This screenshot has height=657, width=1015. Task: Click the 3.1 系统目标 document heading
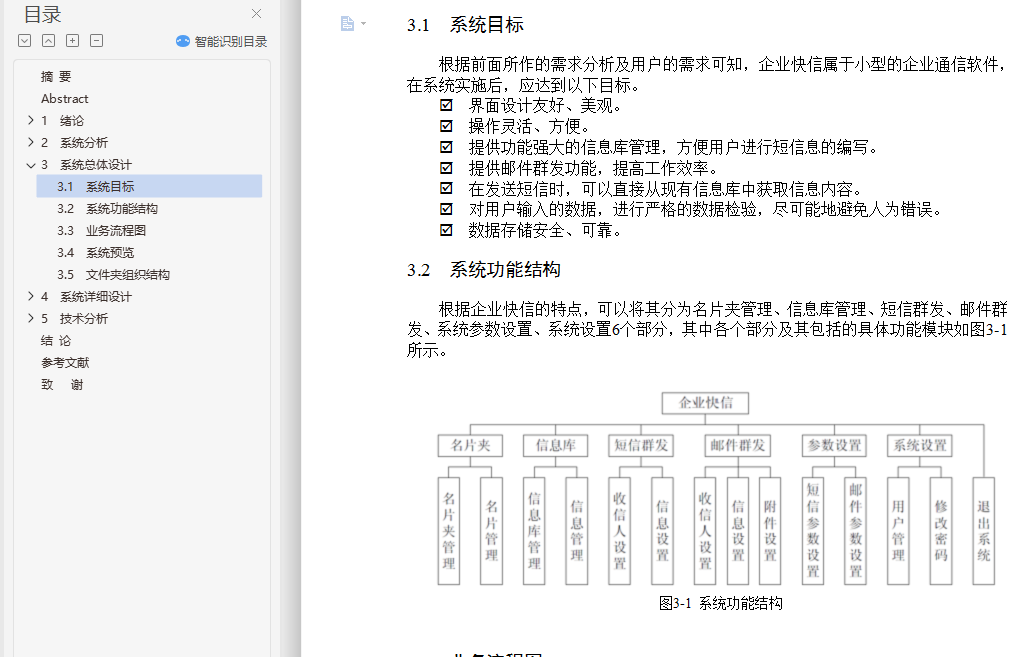coord(465,25)
